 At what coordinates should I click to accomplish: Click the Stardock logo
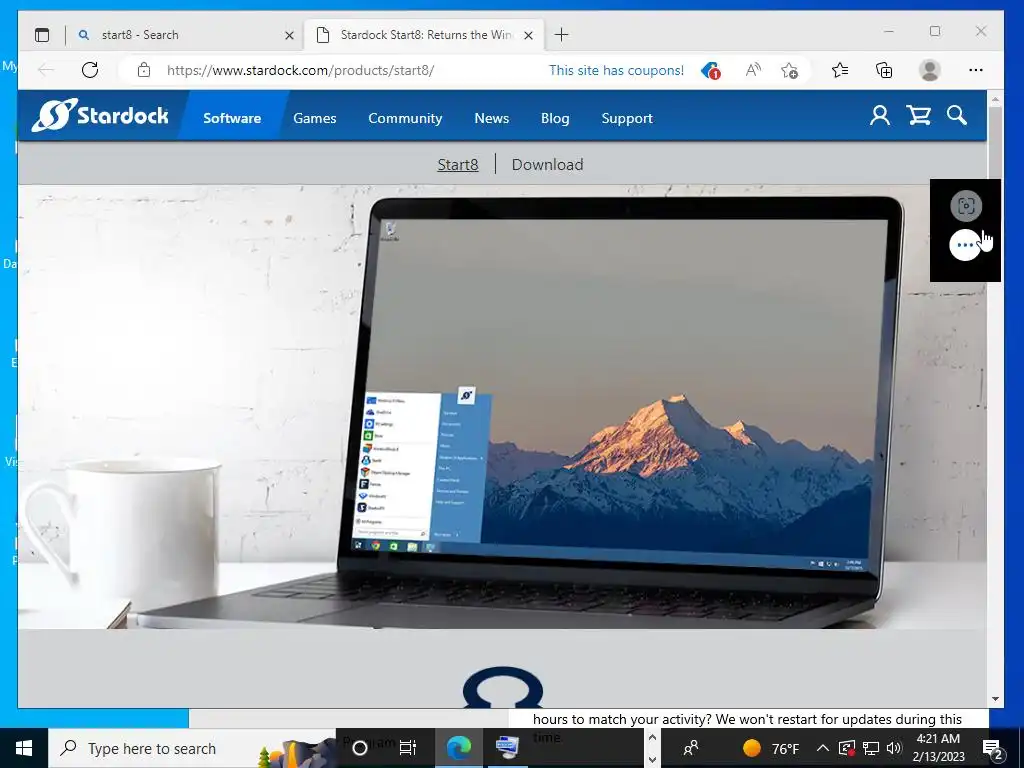[x=100, y=116]
